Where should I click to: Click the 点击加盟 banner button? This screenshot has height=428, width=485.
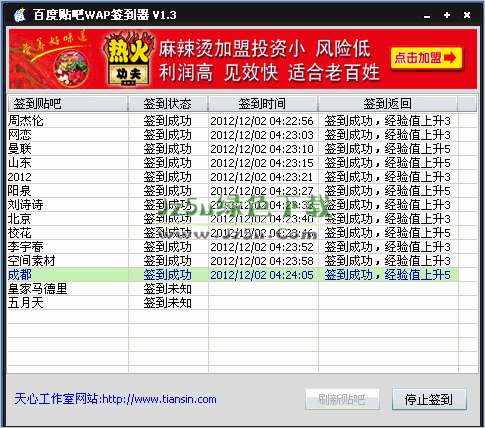(x=427, y=58)
